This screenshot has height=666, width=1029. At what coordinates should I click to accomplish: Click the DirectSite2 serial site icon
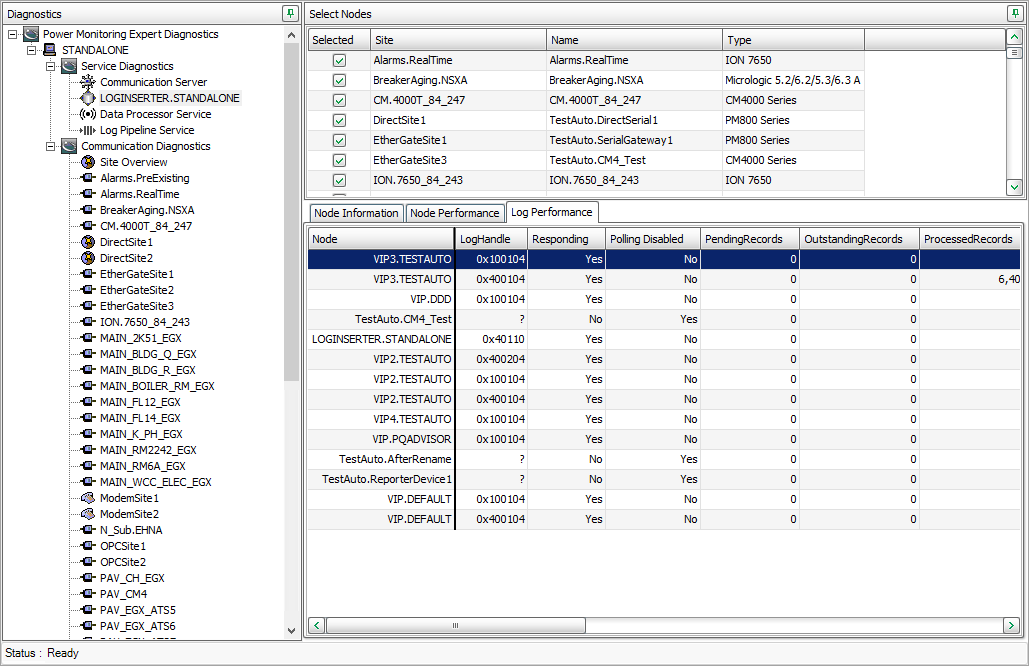click(88, 258)
